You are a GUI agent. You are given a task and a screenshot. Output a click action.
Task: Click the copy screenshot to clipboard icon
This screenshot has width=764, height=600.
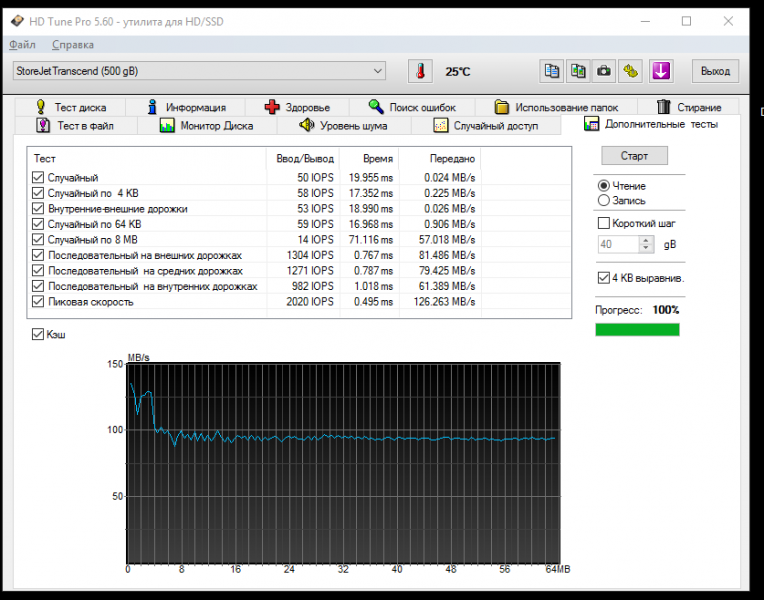578,71
